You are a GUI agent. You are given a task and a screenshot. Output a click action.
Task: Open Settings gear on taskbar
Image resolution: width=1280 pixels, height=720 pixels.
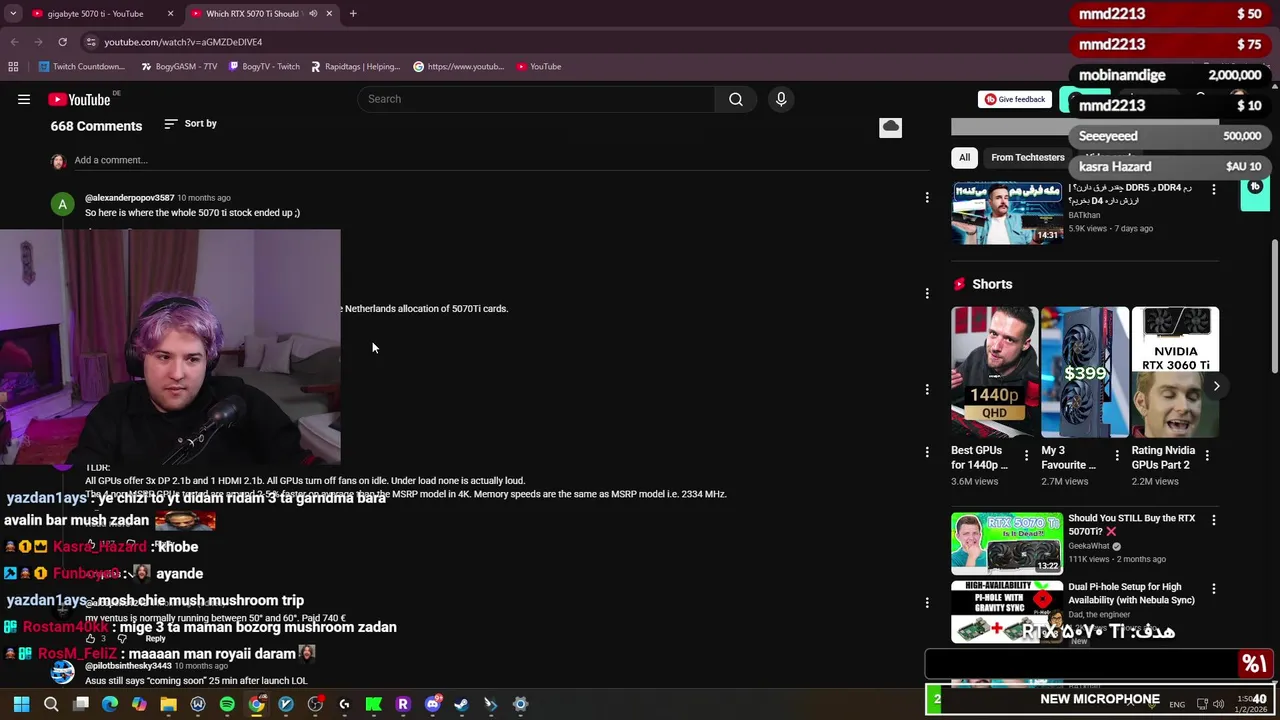point(520,704)
